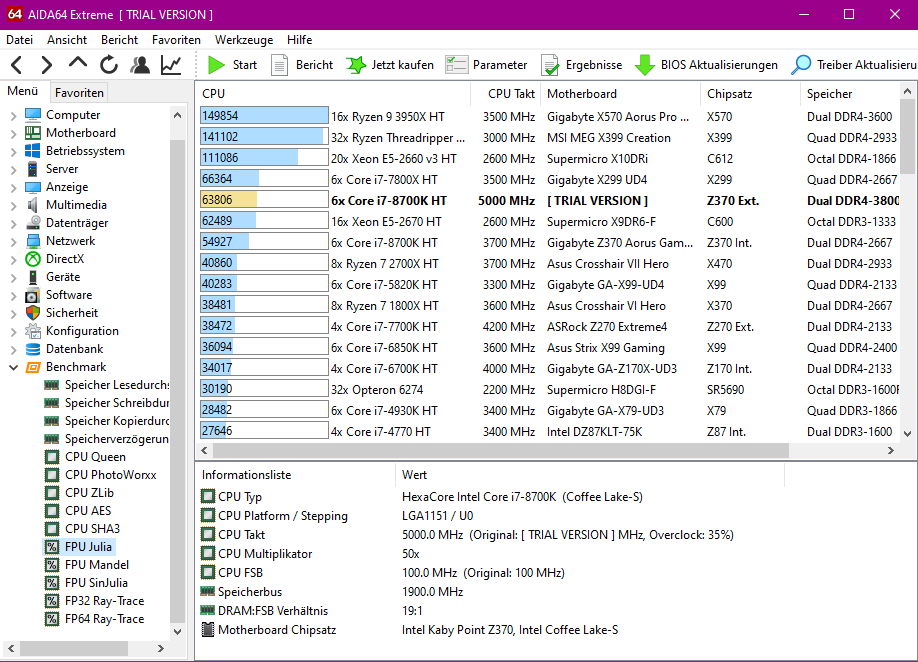The width and height of the screenshot is (918, 662).
Task: Expand the Sicherheit tree node
Action: tap(13, 313)
